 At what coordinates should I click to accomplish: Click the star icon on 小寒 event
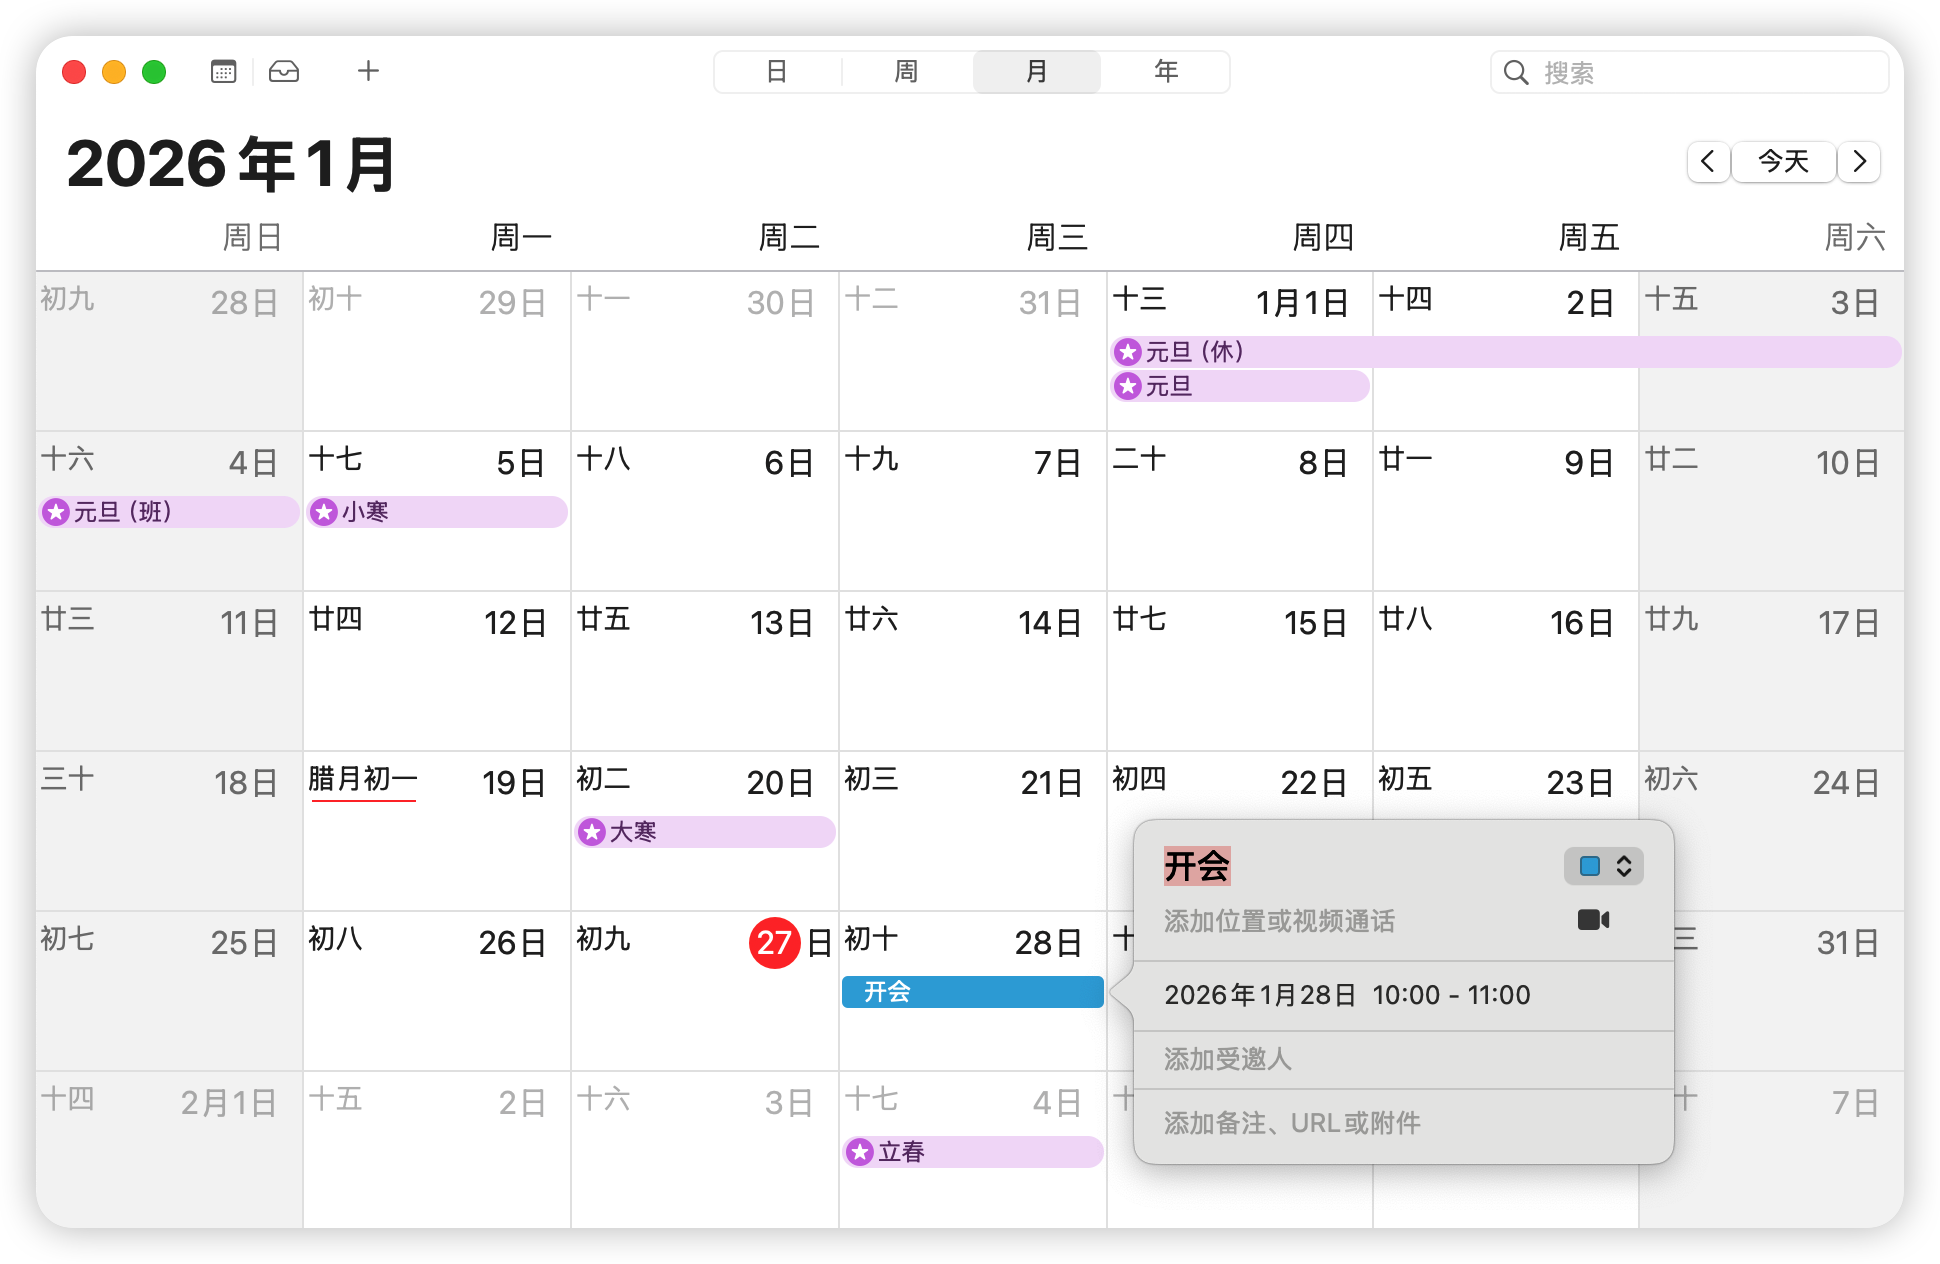[x=324, y=512]
